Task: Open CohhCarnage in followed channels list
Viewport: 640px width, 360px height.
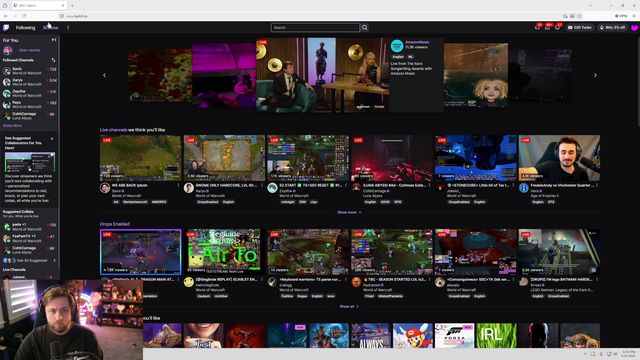Action: (29, 116)
